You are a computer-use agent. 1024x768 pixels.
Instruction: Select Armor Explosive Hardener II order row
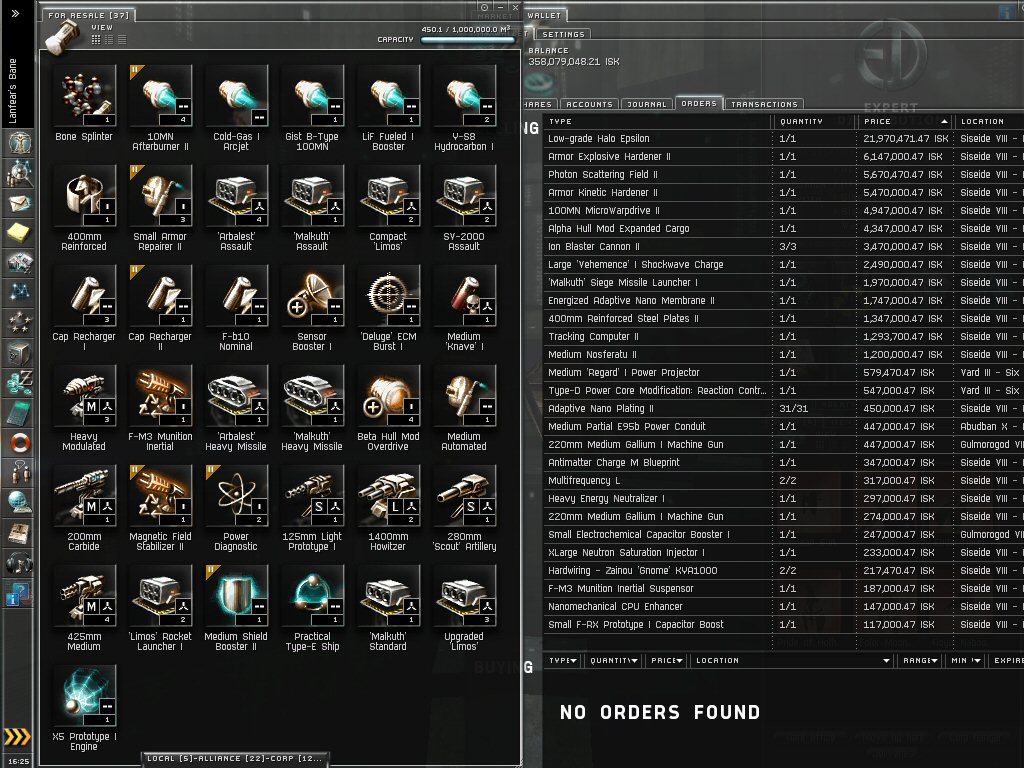coord(783,157)
